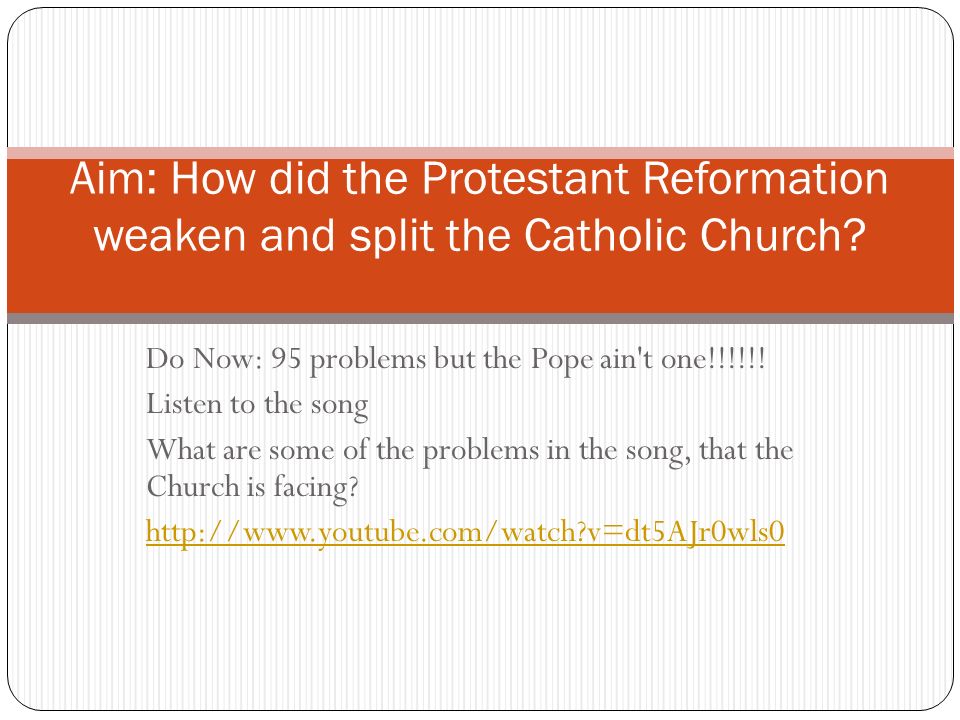The width and height of the screenshot is (960, 720).
Task: Select the number "95" in the Do Now line
Action: tap(286, 359)
